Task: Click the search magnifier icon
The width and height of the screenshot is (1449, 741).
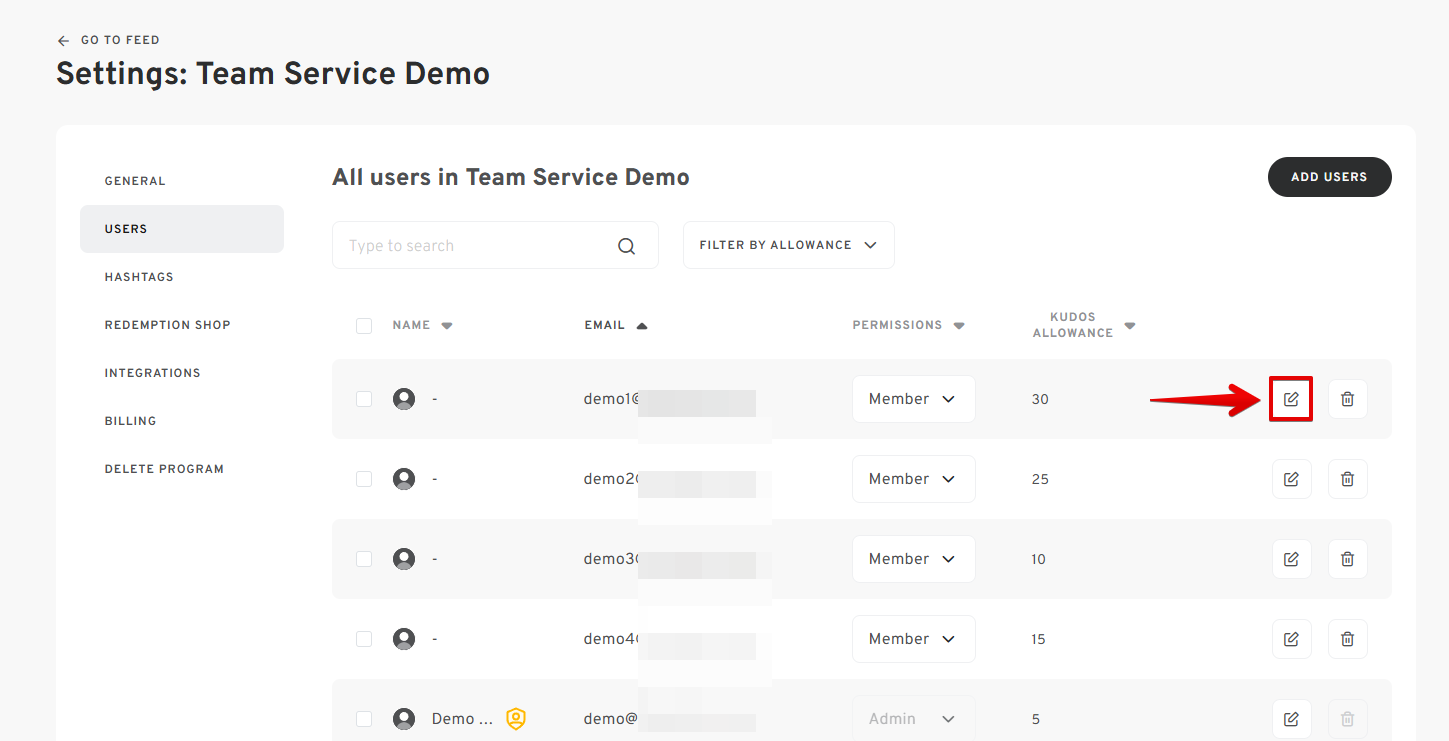Action: coord(627,246)
